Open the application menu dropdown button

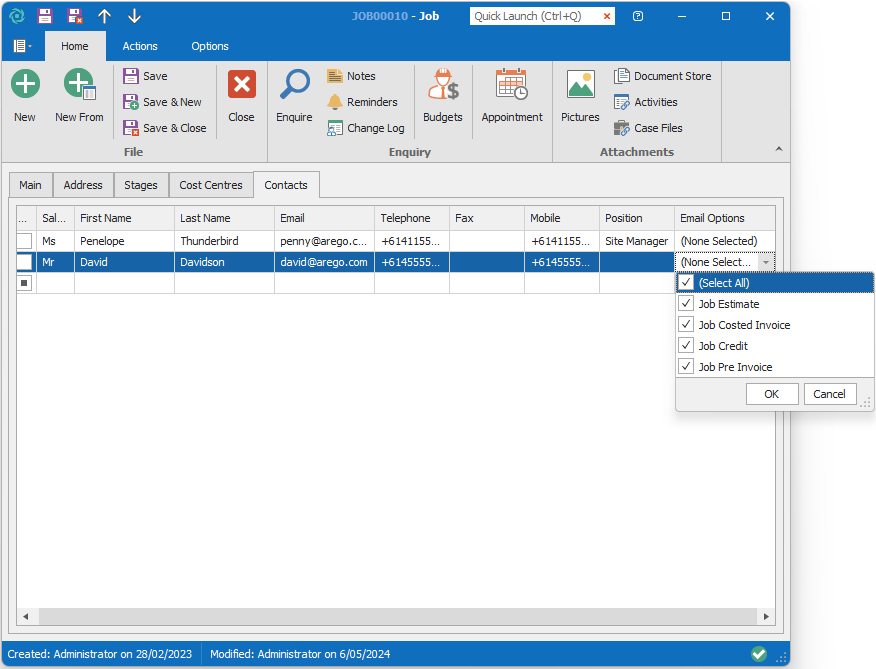[22, 46]
